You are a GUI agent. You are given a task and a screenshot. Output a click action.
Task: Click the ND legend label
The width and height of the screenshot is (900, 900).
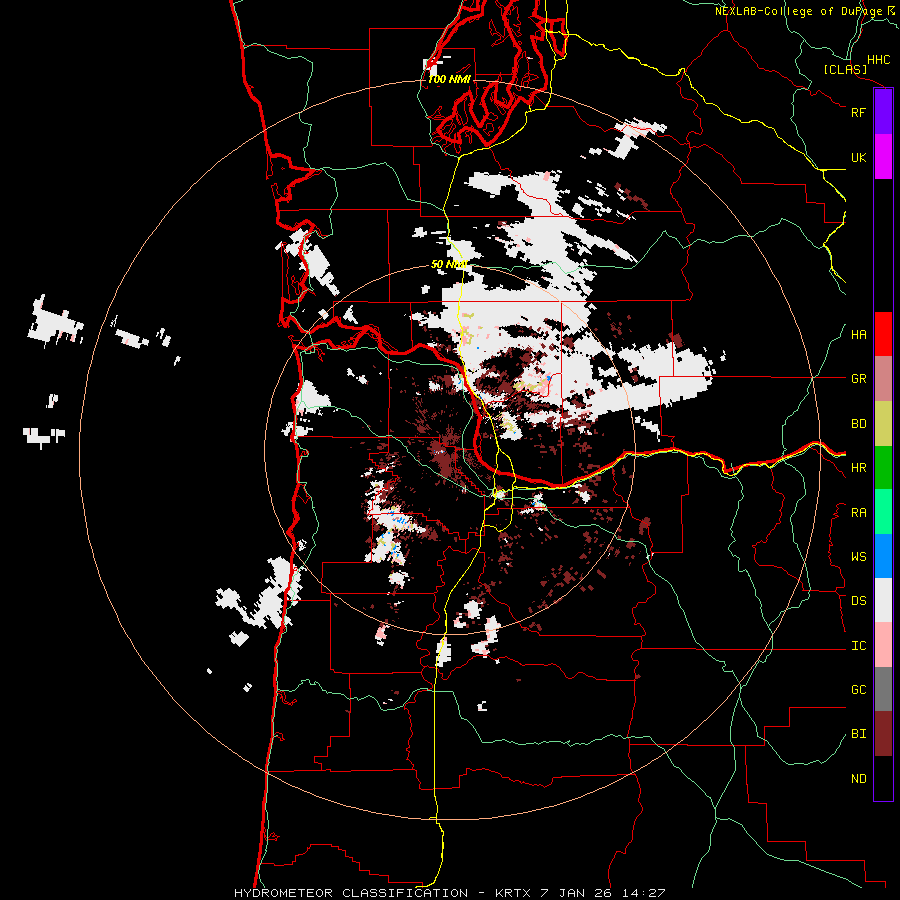[x=858, y=779]
